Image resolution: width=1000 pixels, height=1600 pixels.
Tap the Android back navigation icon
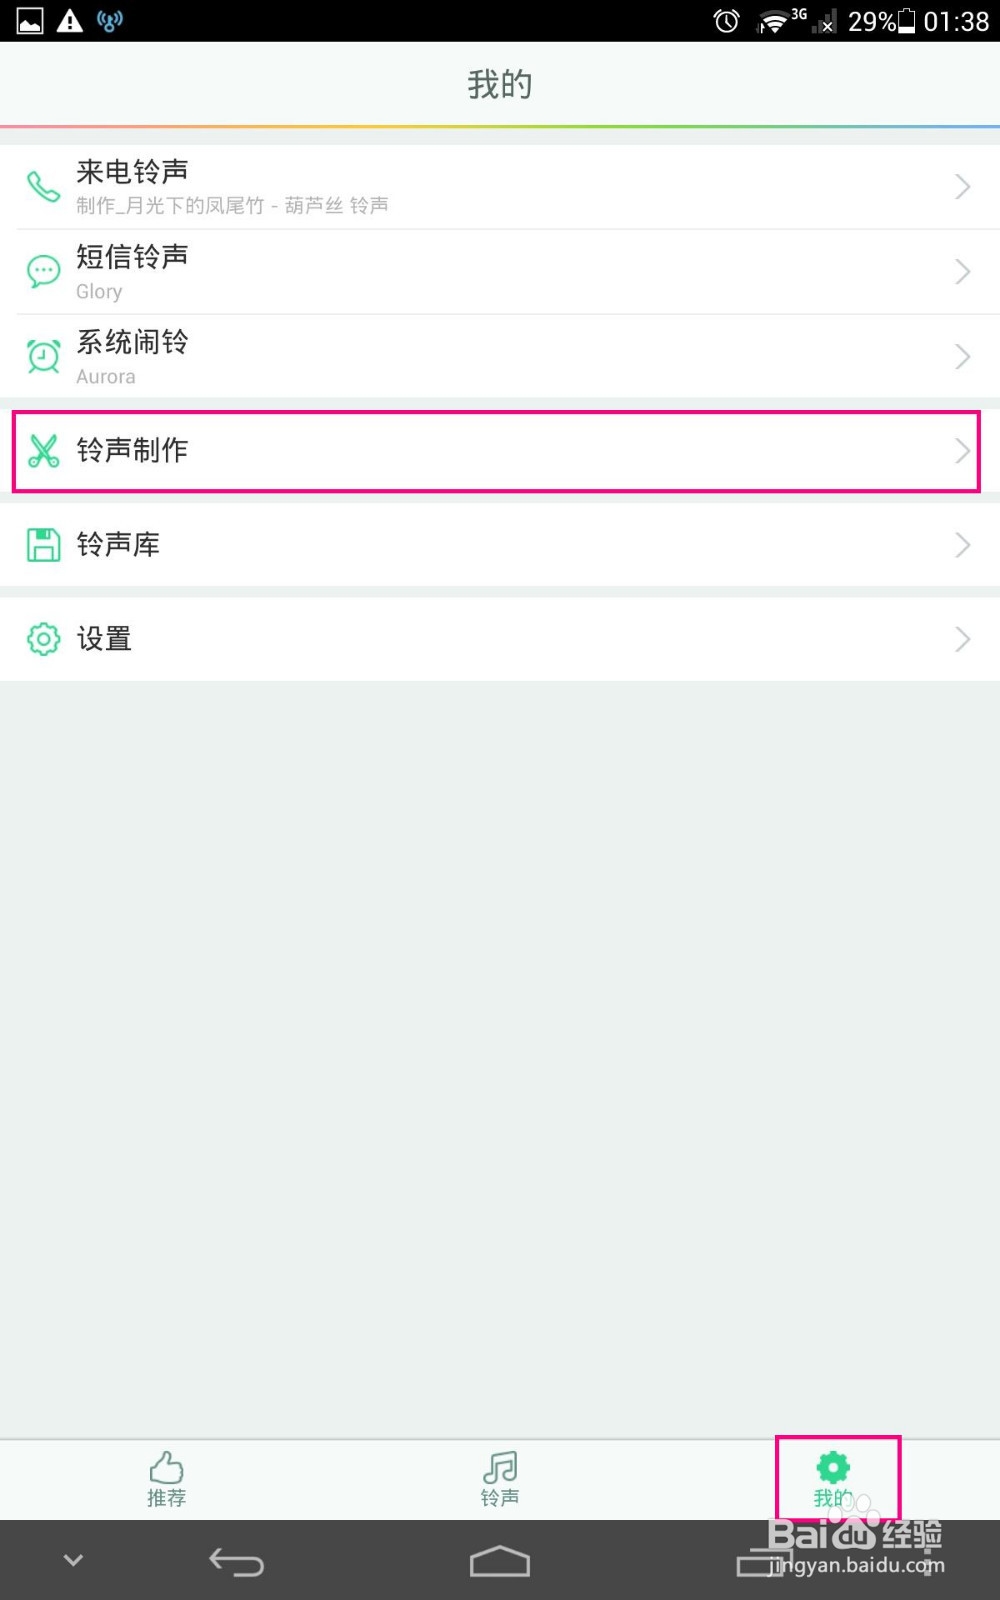click(x=236, y=1561)
